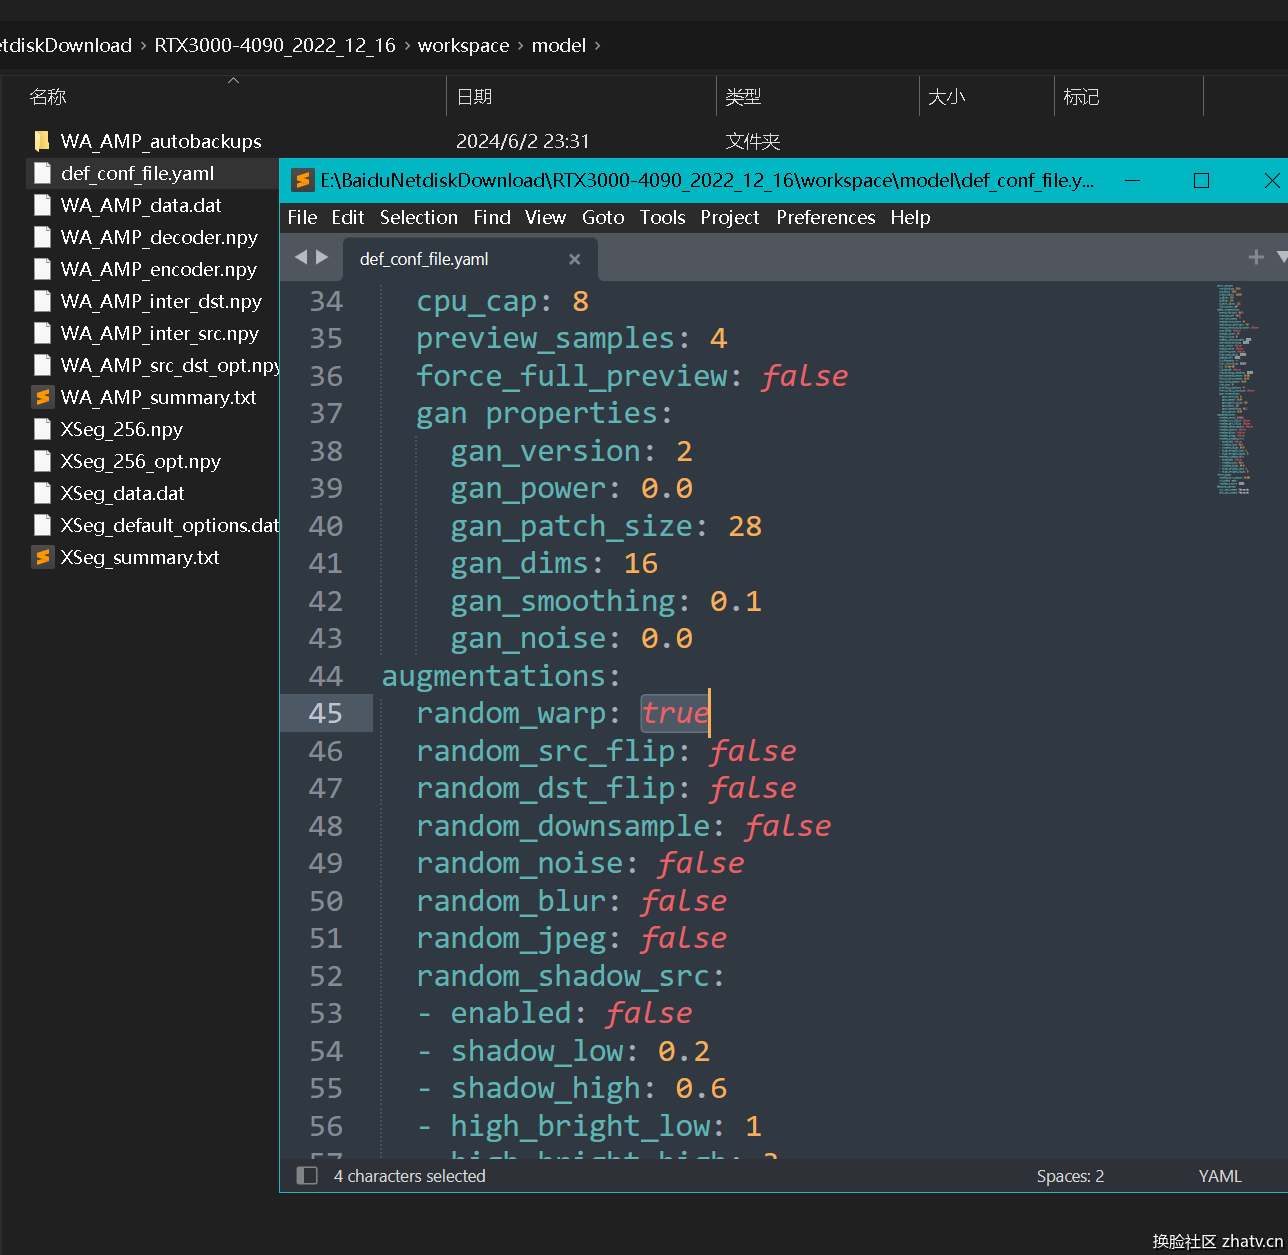The width and height of the screenshot is (1288, 1255).
Task: Click the XSeg_256.npy file icon
Action: (x=42, y=429)
